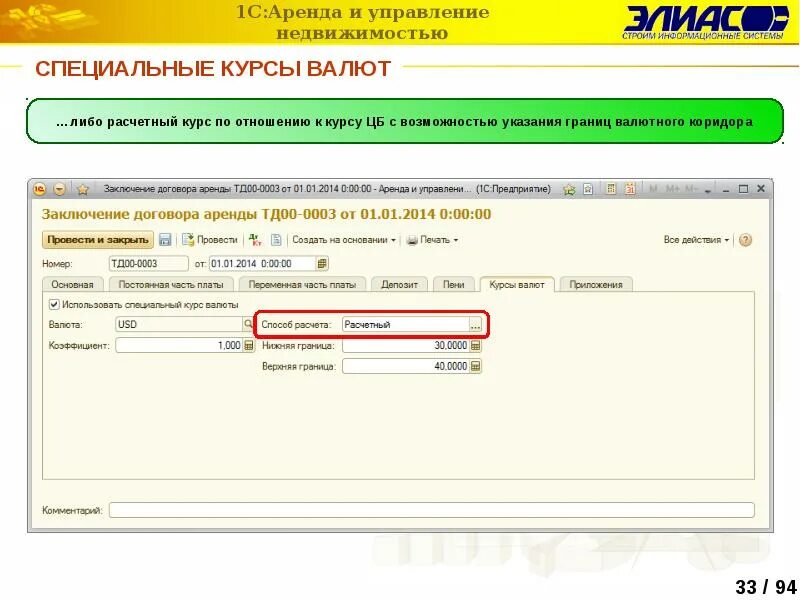Click the date field 01.01.2014 0:00:00
The image size is (800, 600).
point(263,263)
